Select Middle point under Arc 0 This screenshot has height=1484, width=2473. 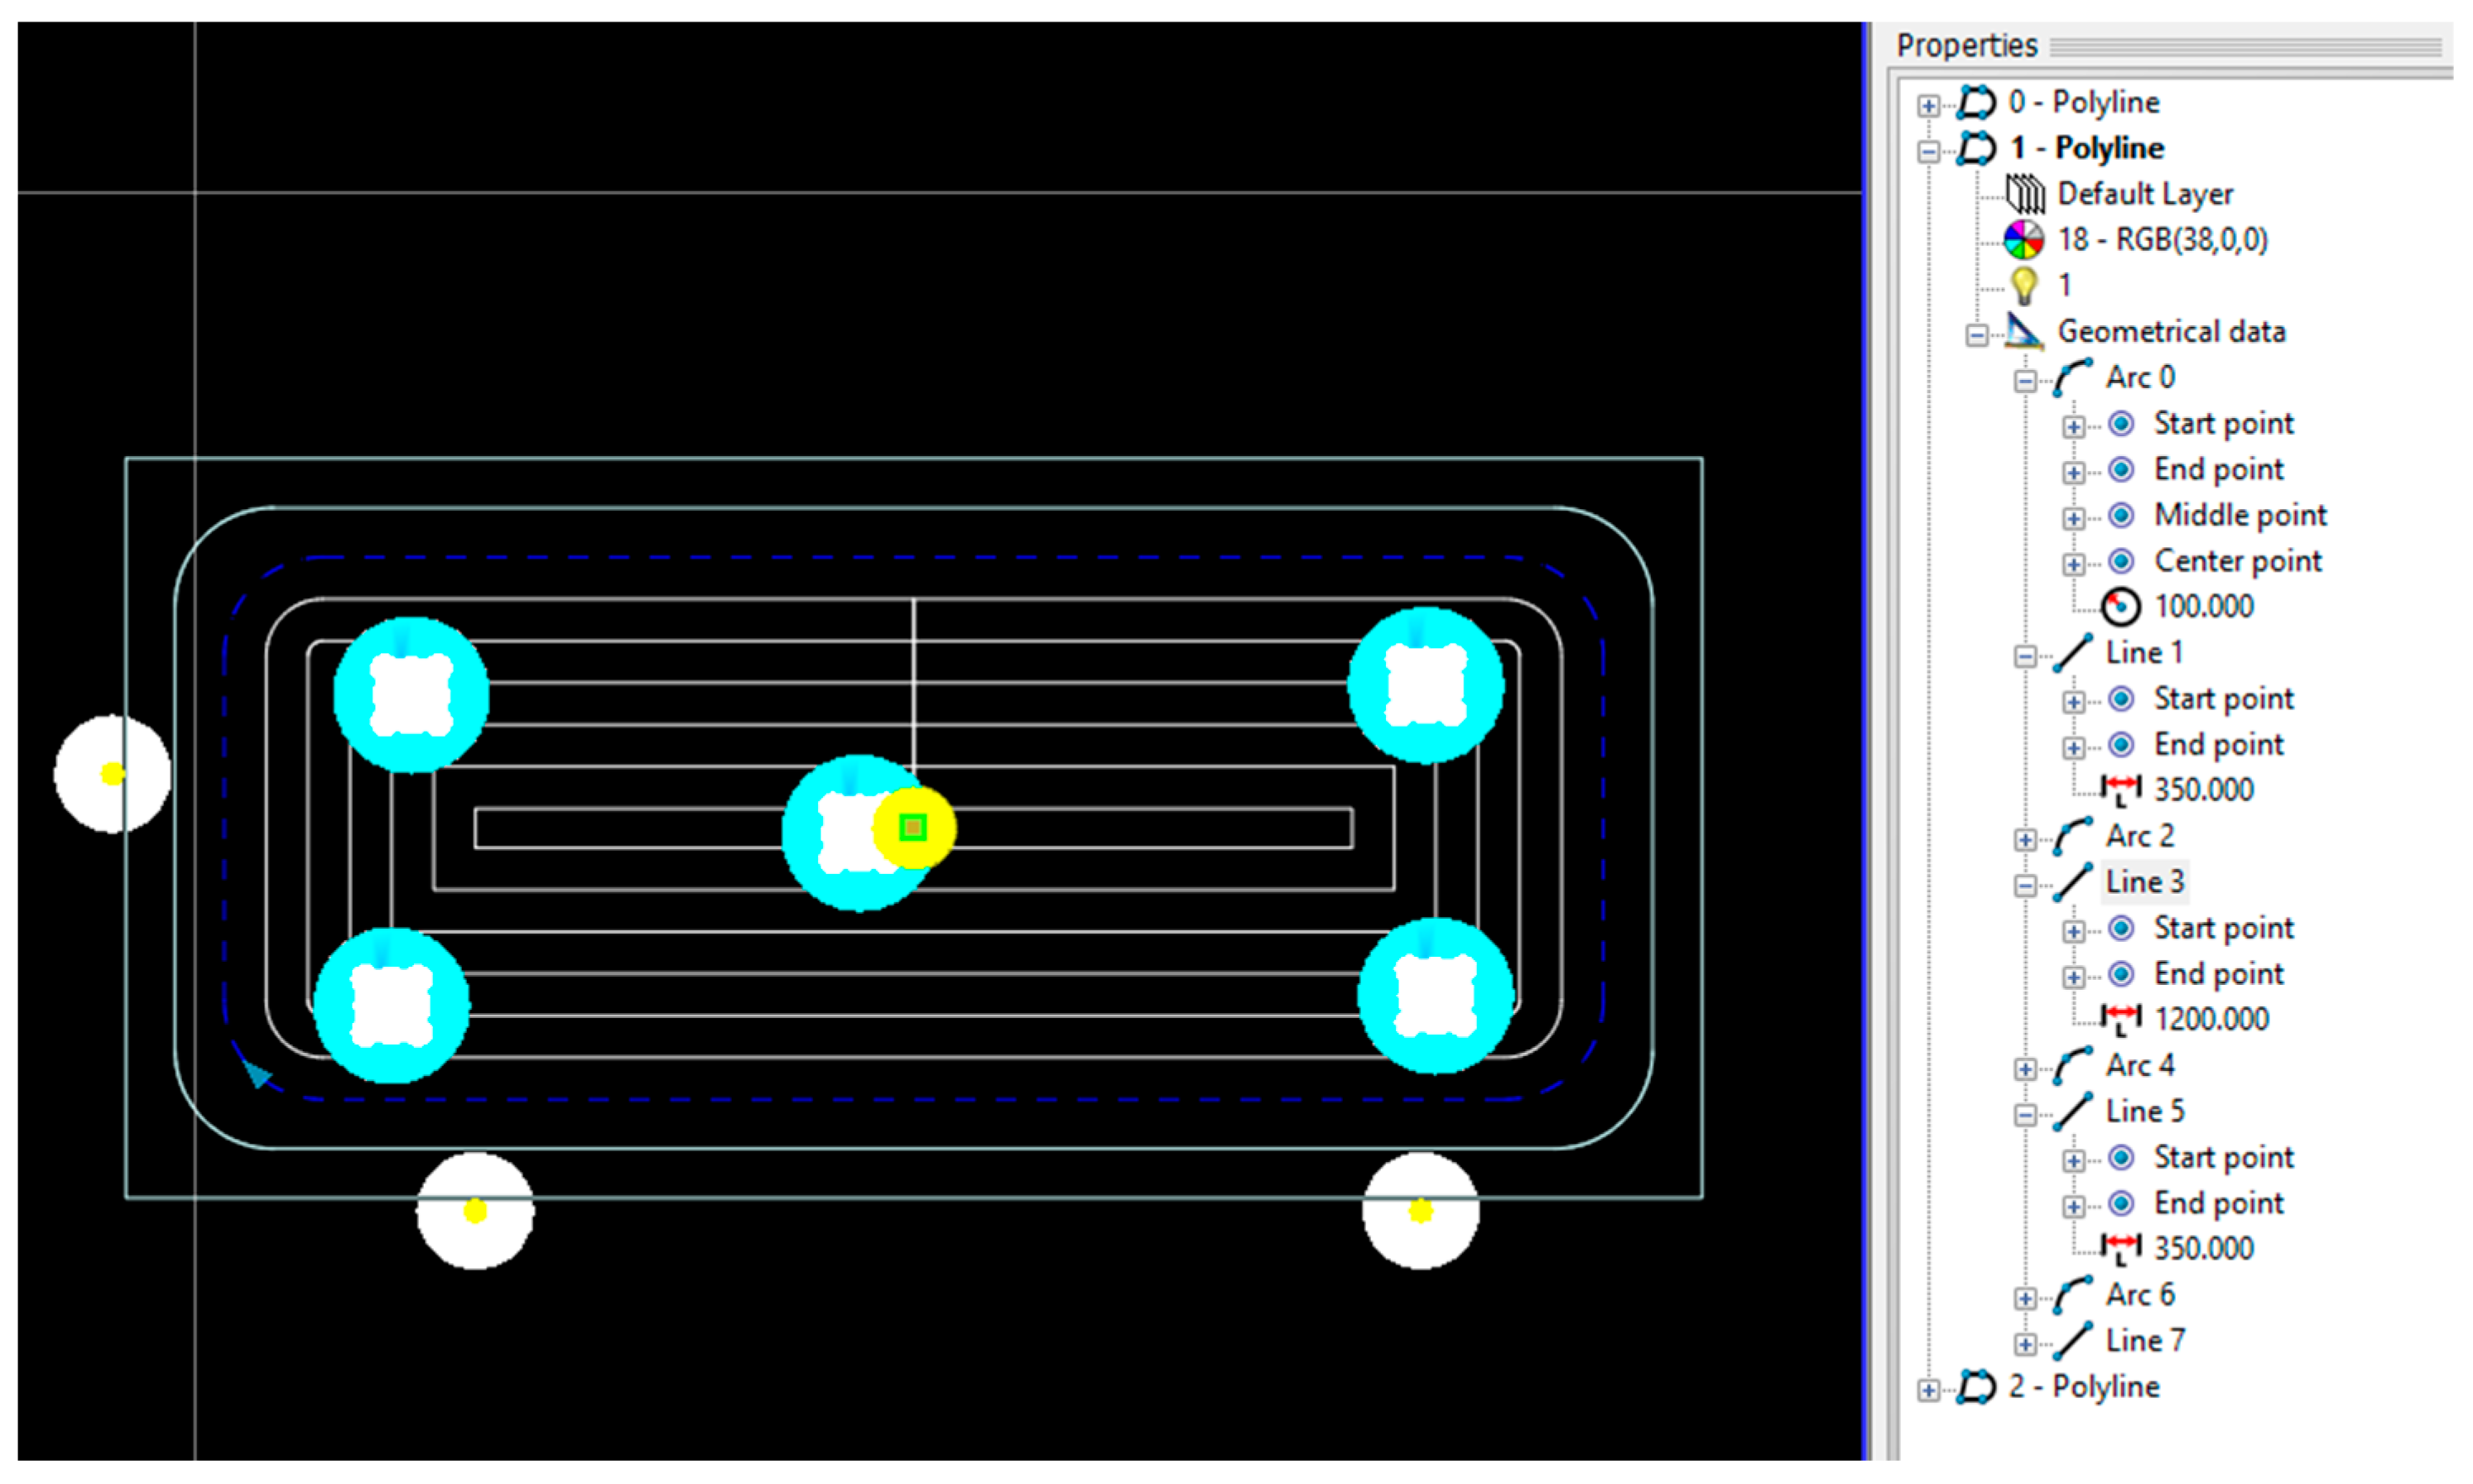(x=2240, y=515)
